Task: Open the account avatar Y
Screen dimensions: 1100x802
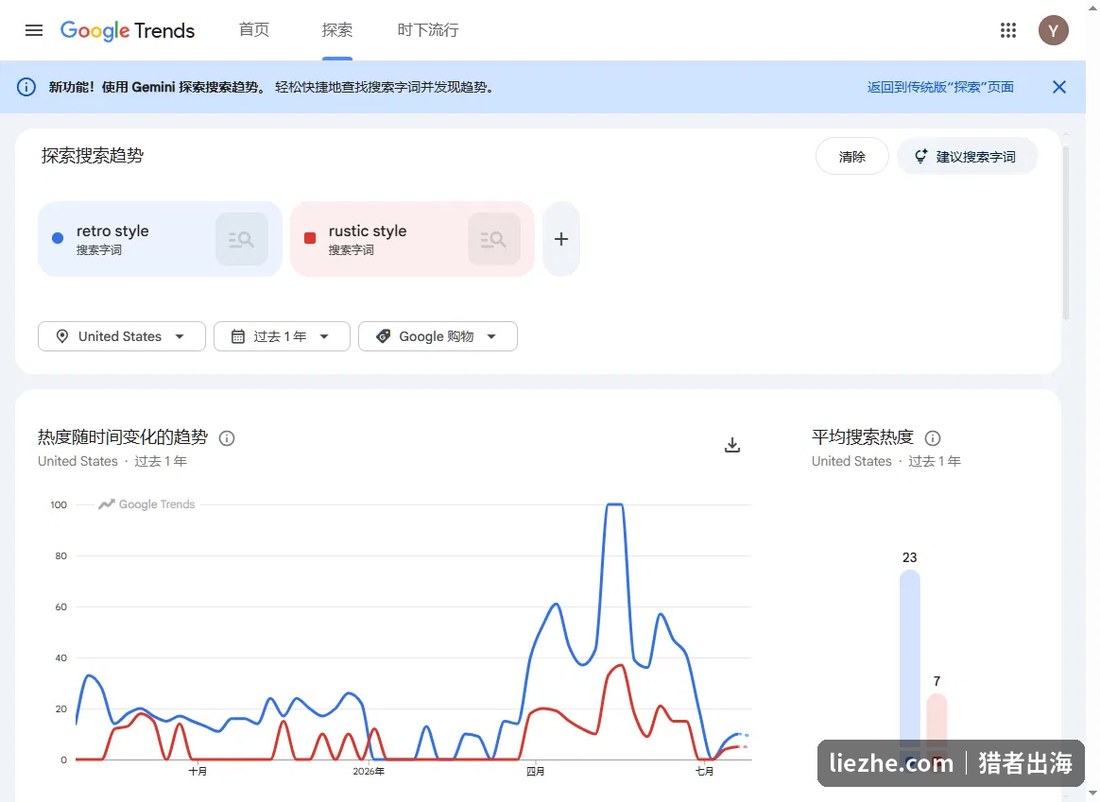Action: click(1053, 30)
